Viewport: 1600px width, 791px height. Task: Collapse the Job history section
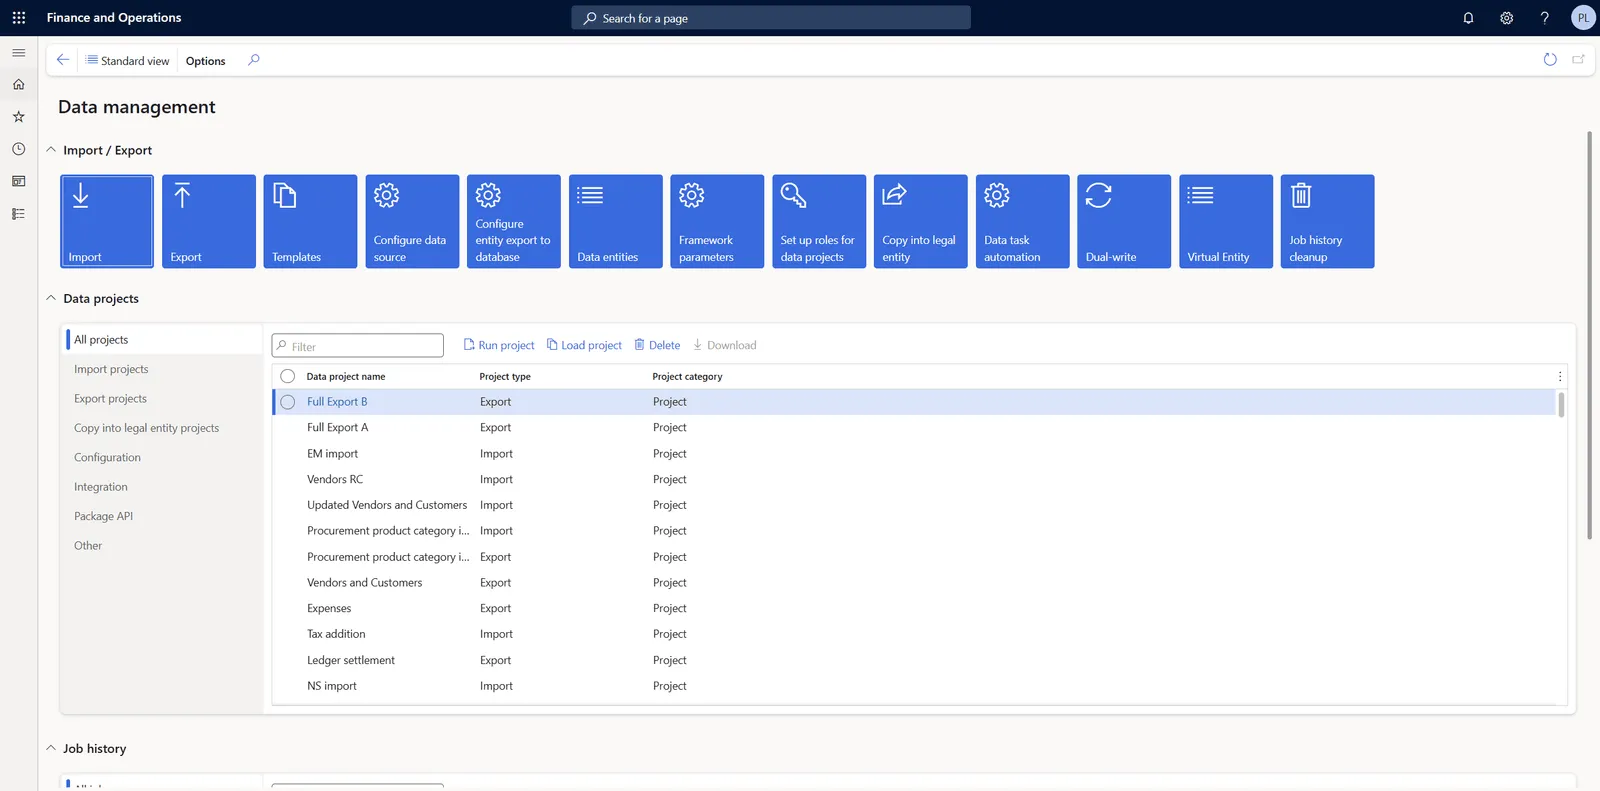coord(51,748)
